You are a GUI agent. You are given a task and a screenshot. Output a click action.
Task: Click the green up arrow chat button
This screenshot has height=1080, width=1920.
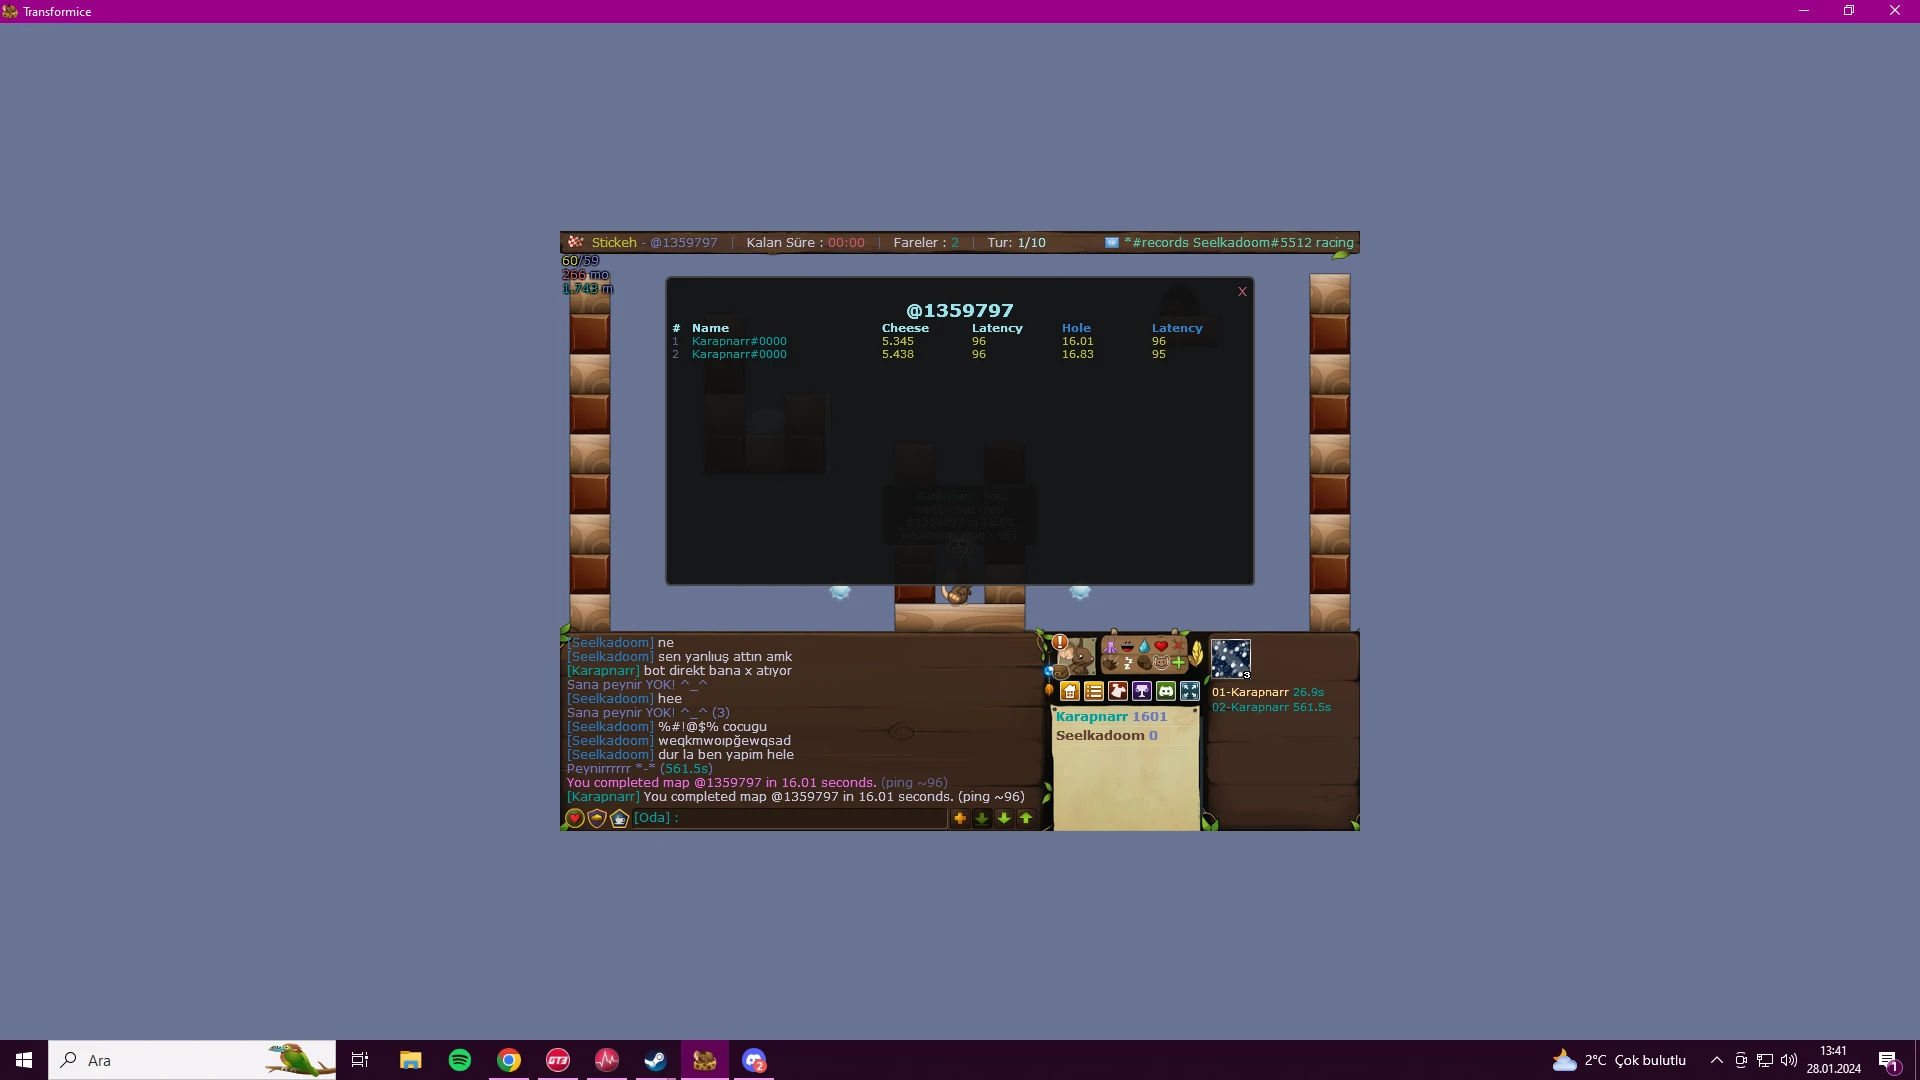pos(1026,818)
